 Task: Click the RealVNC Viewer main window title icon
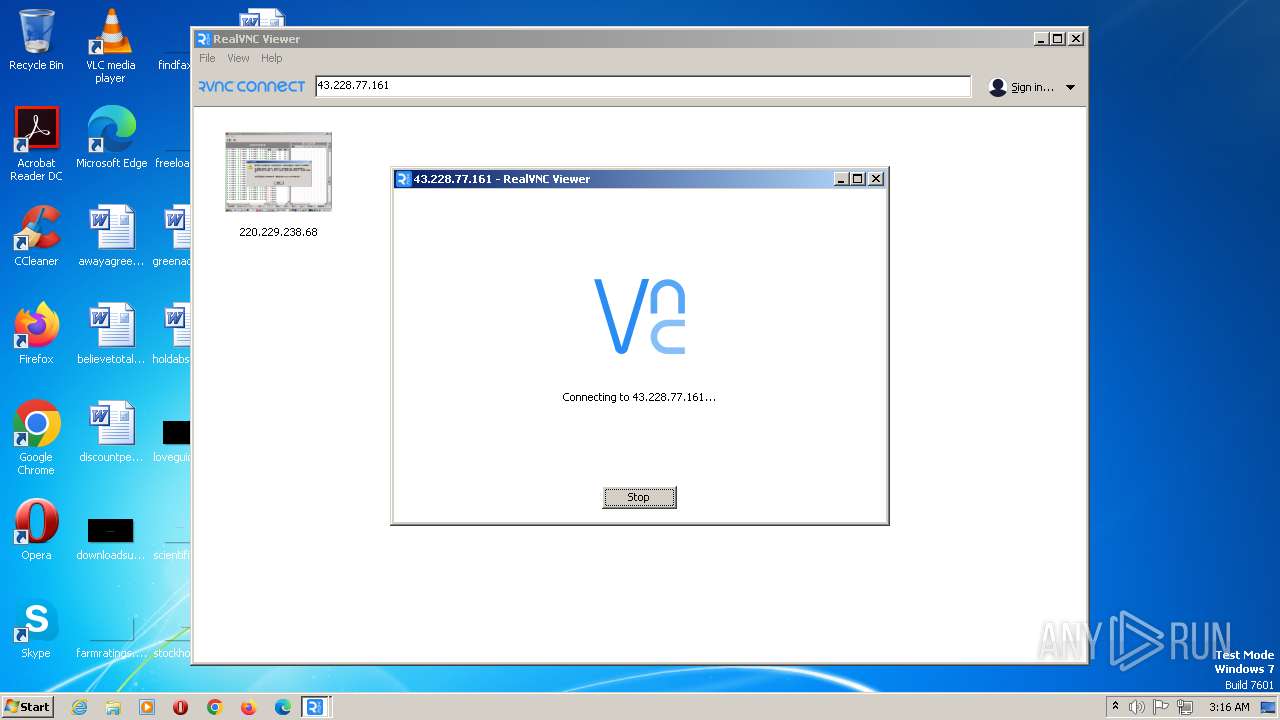pos(203,39)
